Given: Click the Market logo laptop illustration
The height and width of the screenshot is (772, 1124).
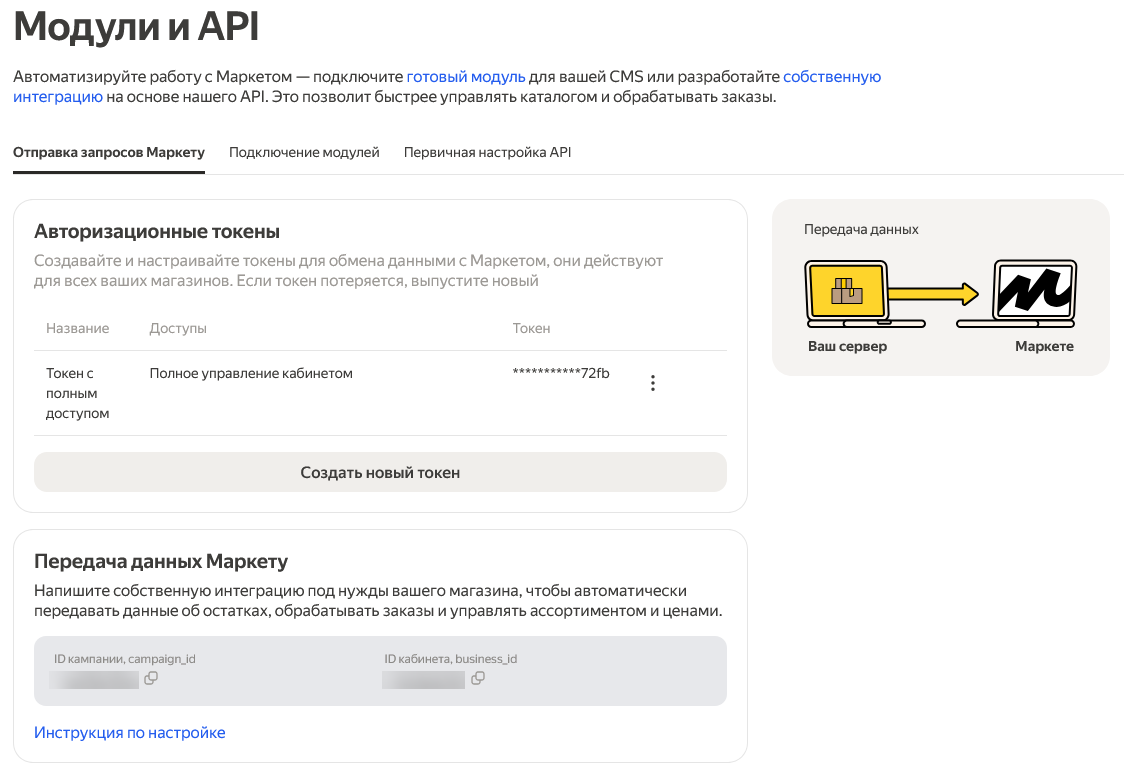Looking at the screenshot, I should pos(1033,292).
